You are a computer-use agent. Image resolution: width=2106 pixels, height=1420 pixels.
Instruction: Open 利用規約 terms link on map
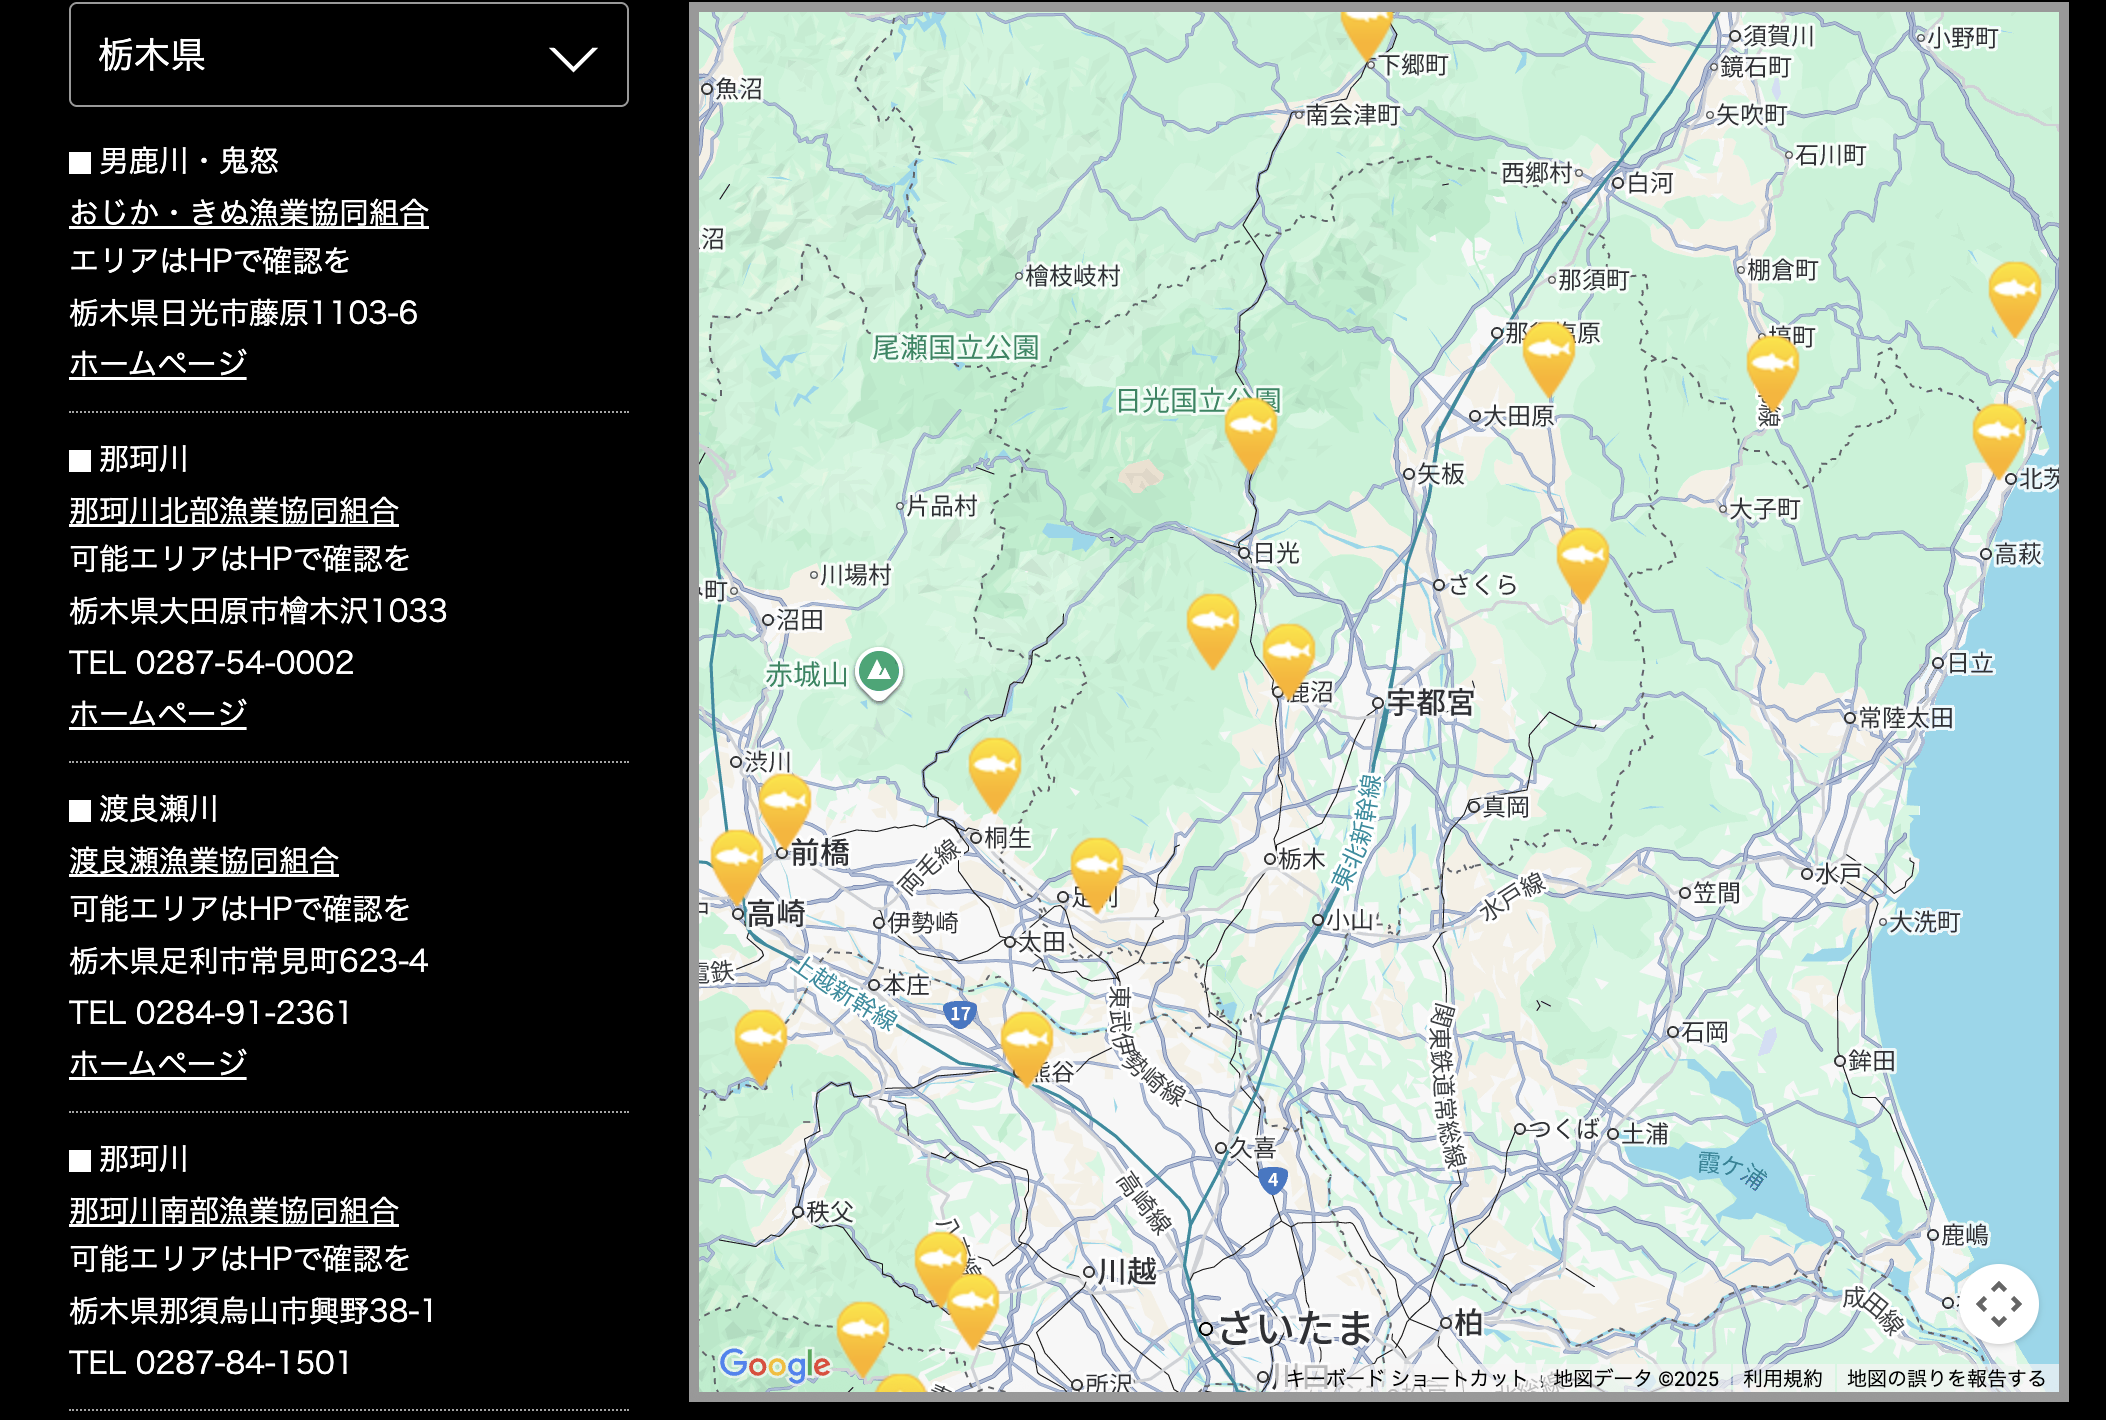coord(1782,1378)
